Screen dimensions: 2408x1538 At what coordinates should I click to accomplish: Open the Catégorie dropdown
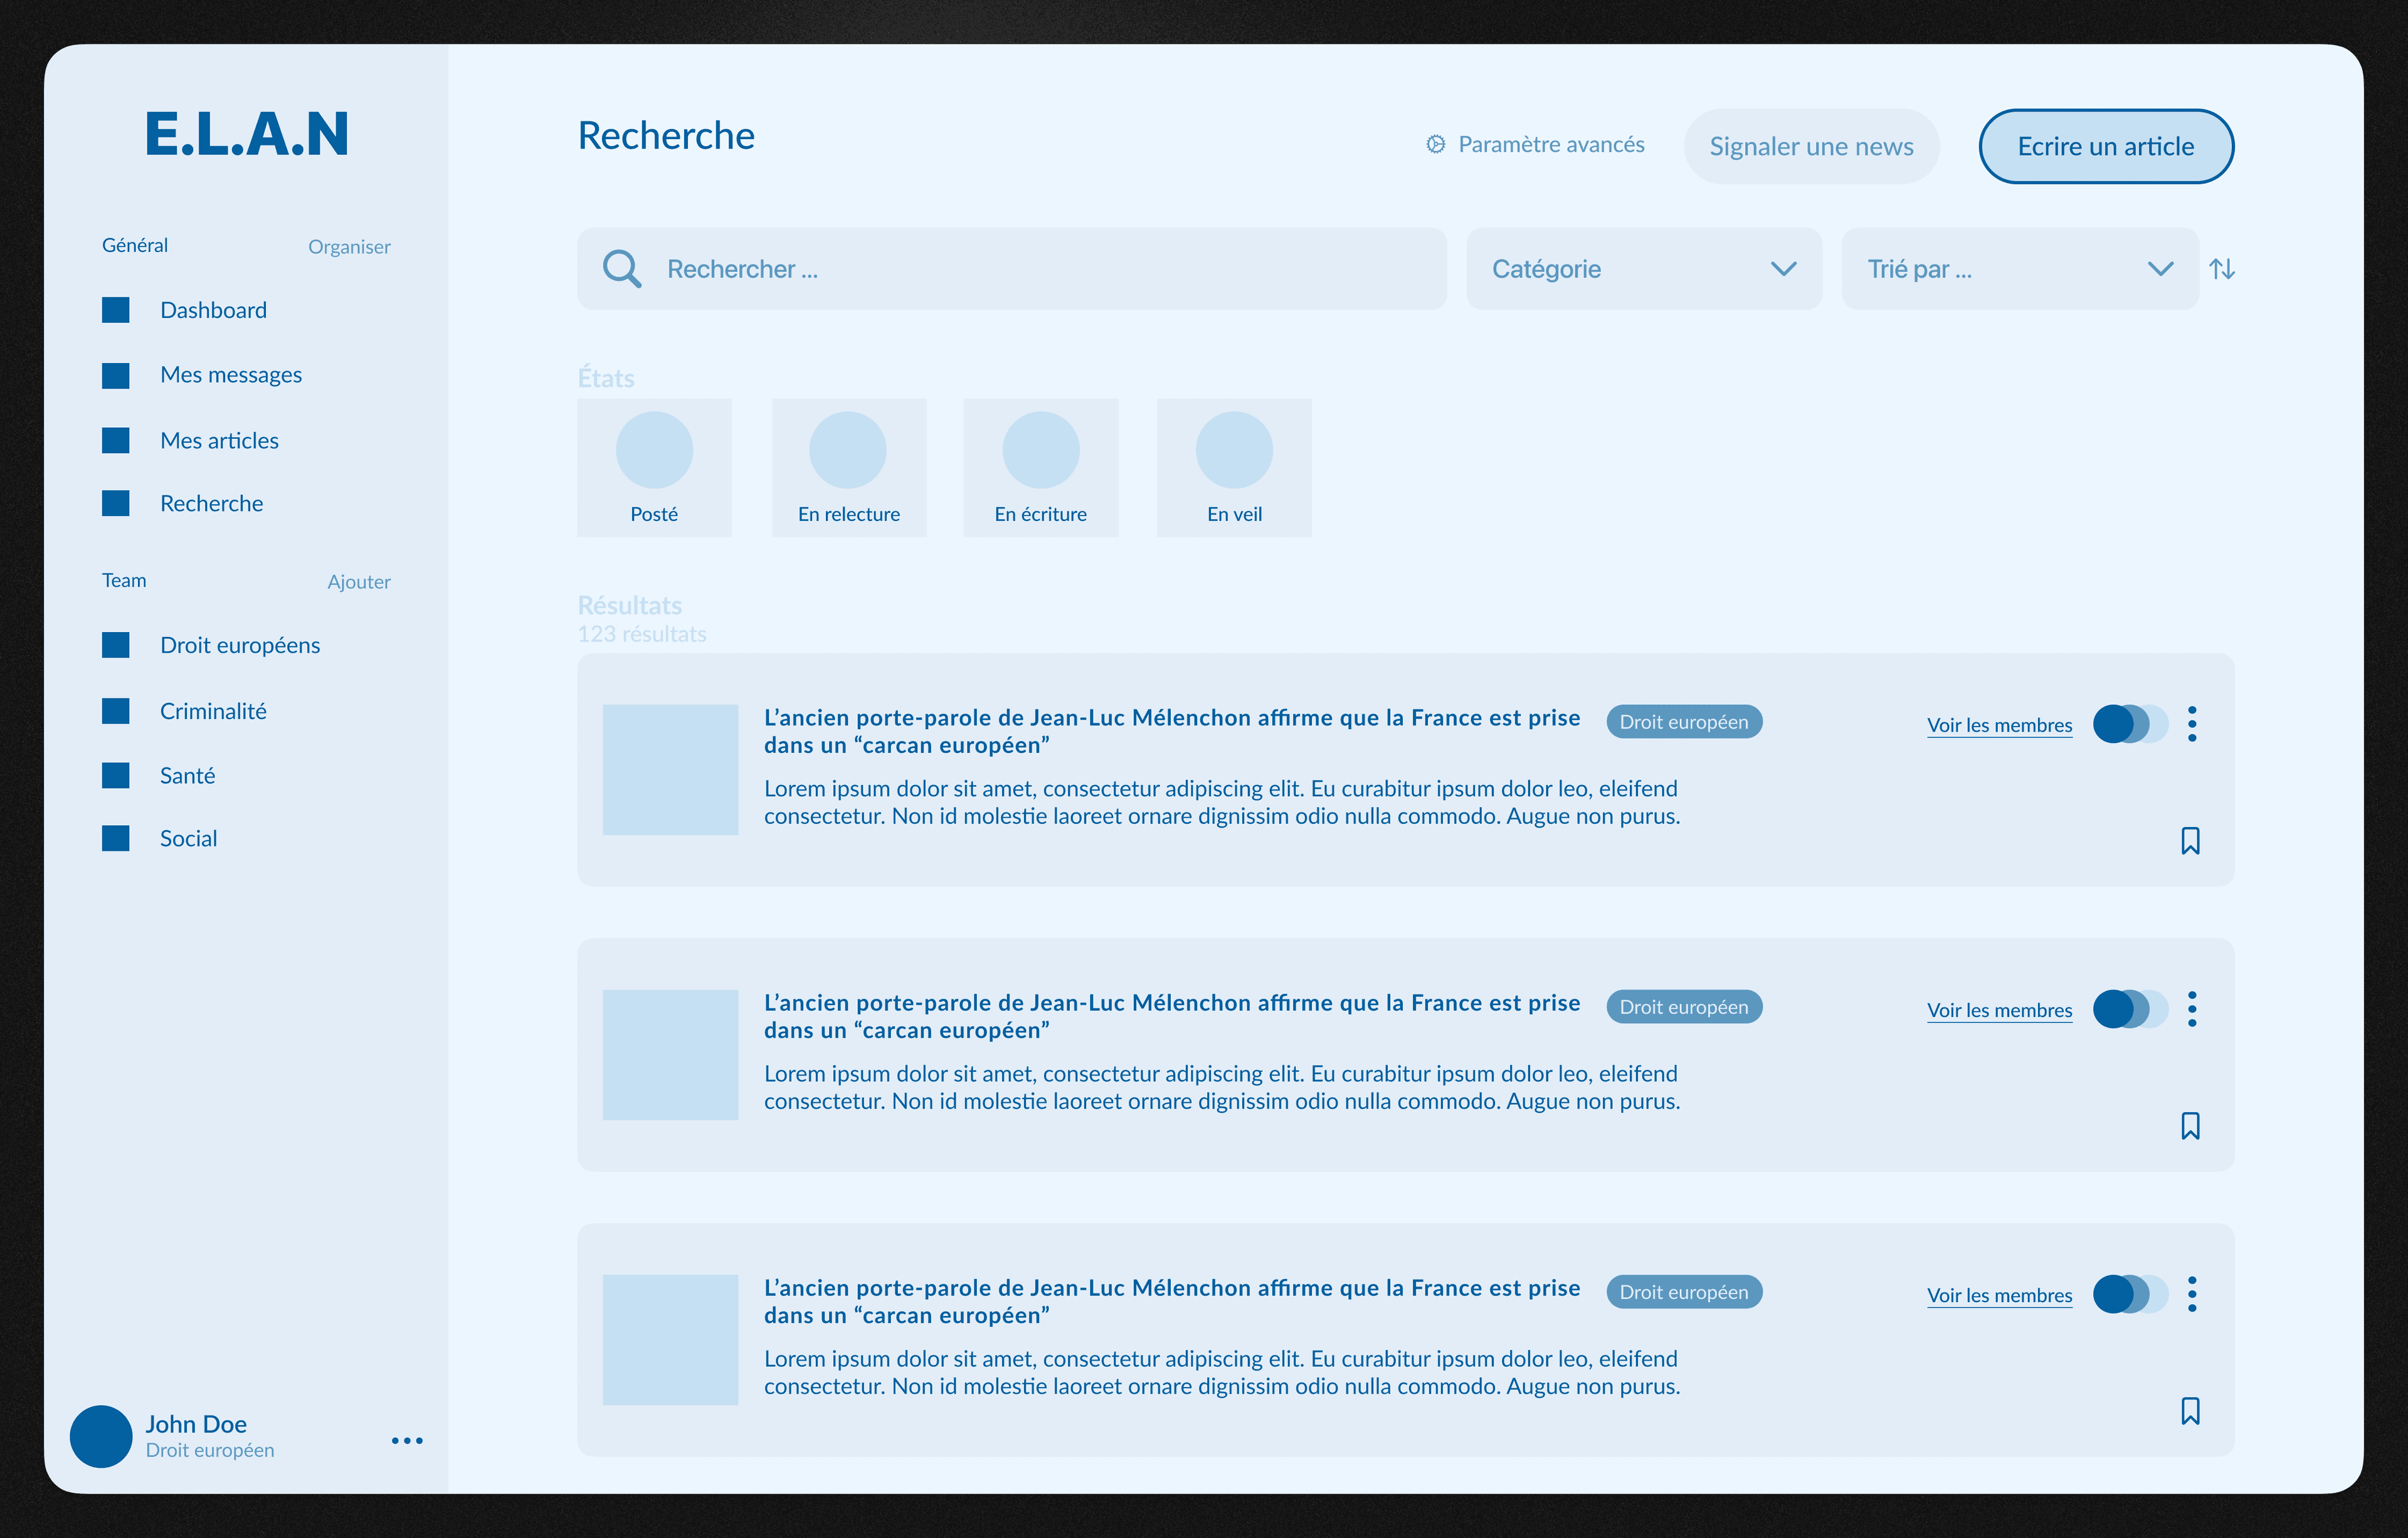1643,268
